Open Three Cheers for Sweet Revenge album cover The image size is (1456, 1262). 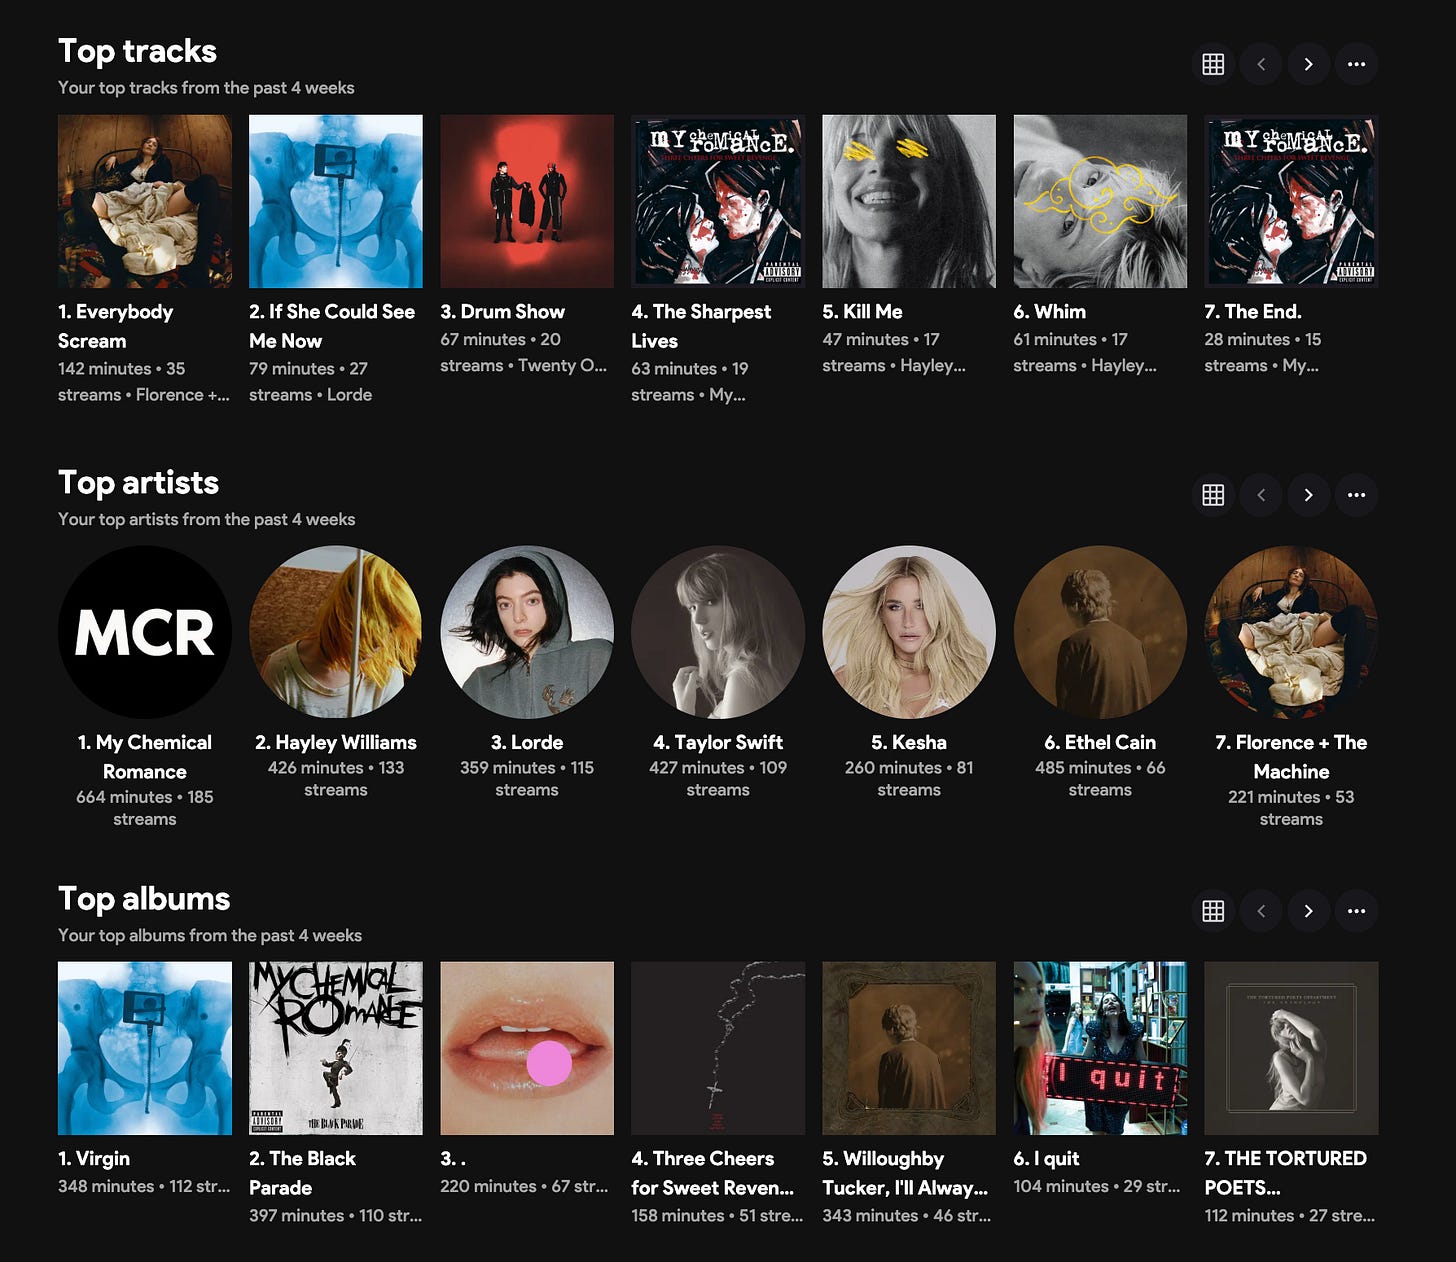coord(718,1048)
